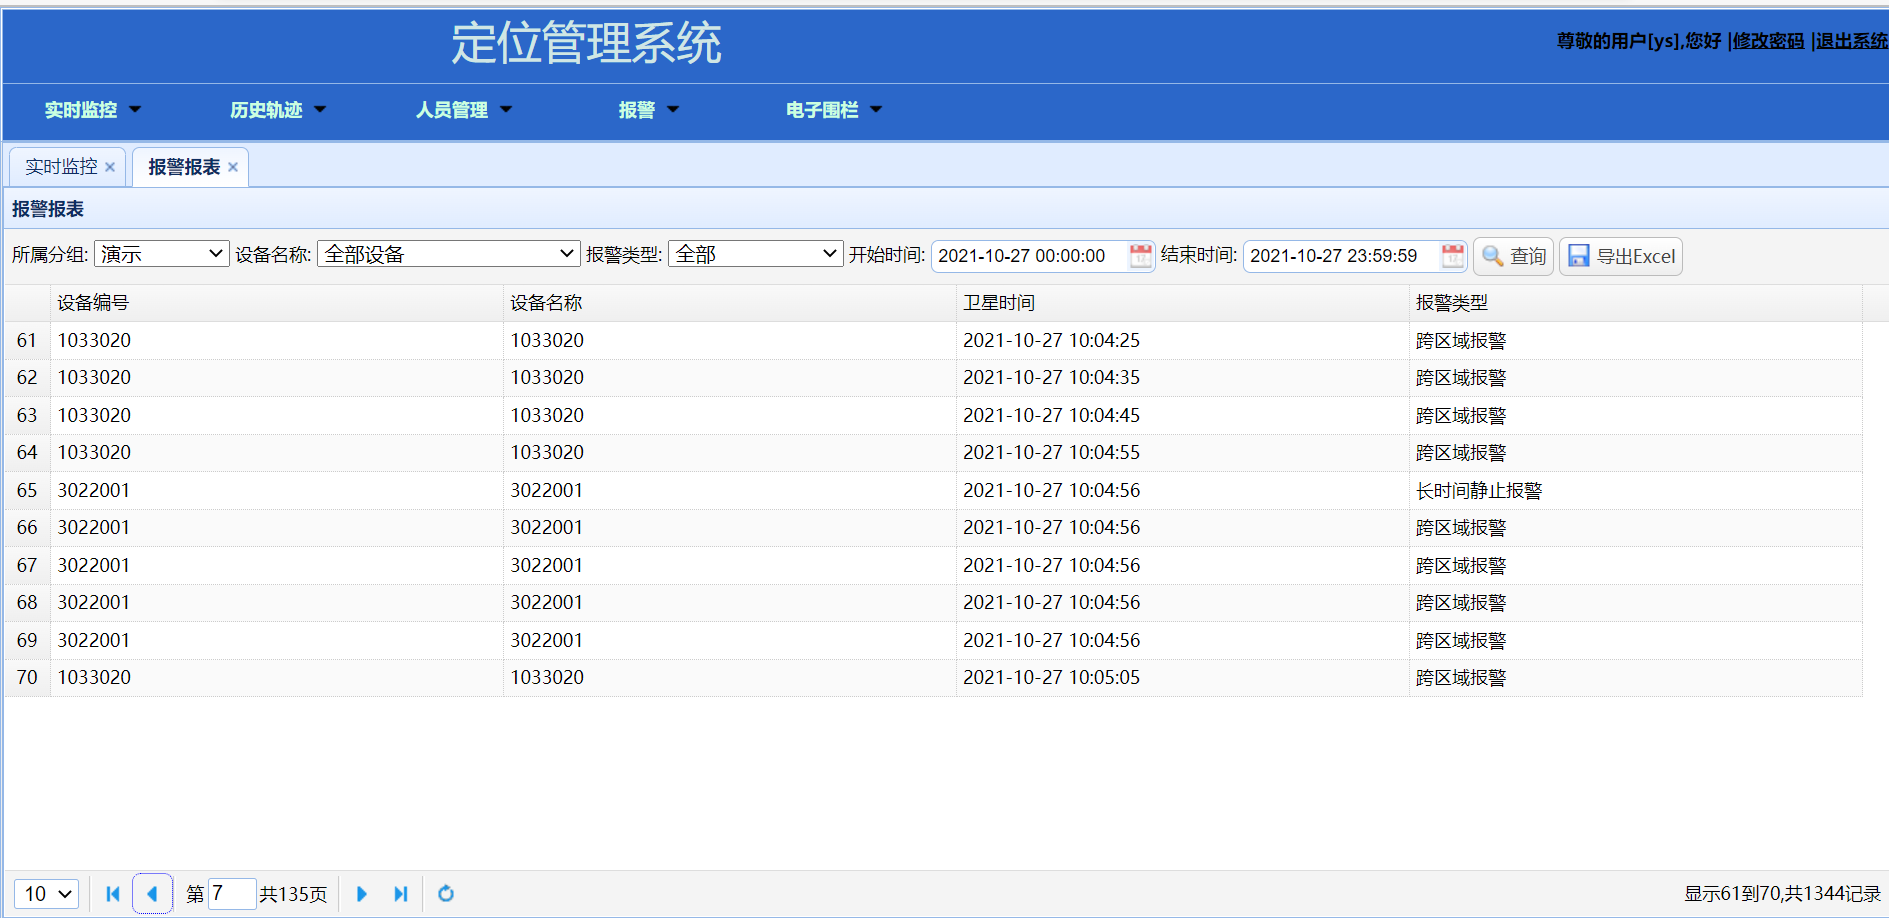Jump to last page of results
1889x918 pixels.
point(401,894)
